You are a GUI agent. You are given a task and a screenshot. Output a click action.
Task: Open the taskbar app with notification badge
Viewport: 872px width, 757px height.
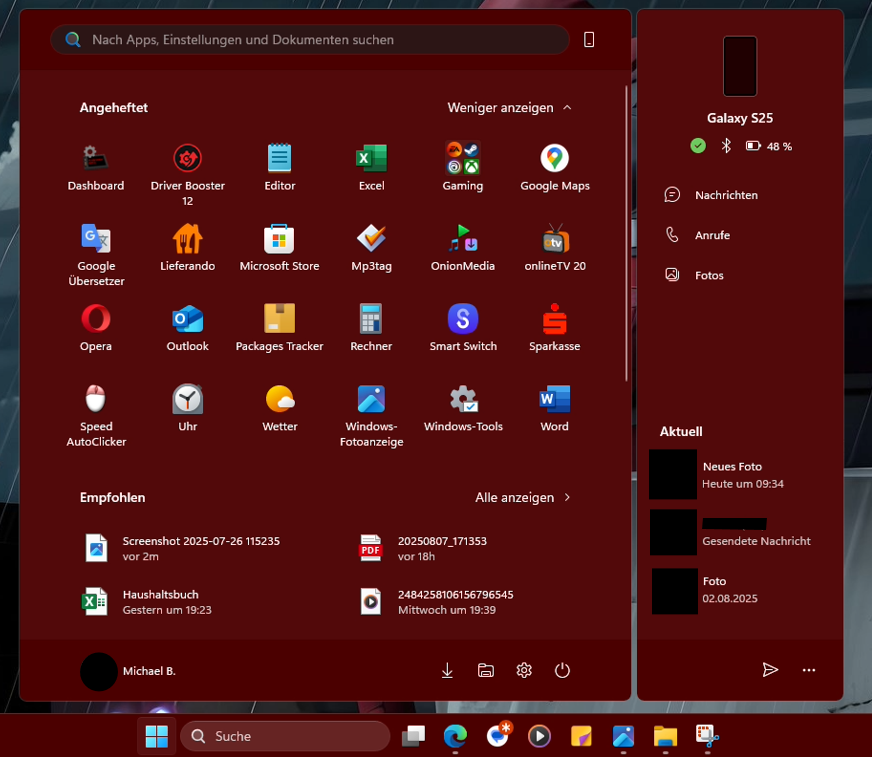pyautogui.click(x=498, y=735)
